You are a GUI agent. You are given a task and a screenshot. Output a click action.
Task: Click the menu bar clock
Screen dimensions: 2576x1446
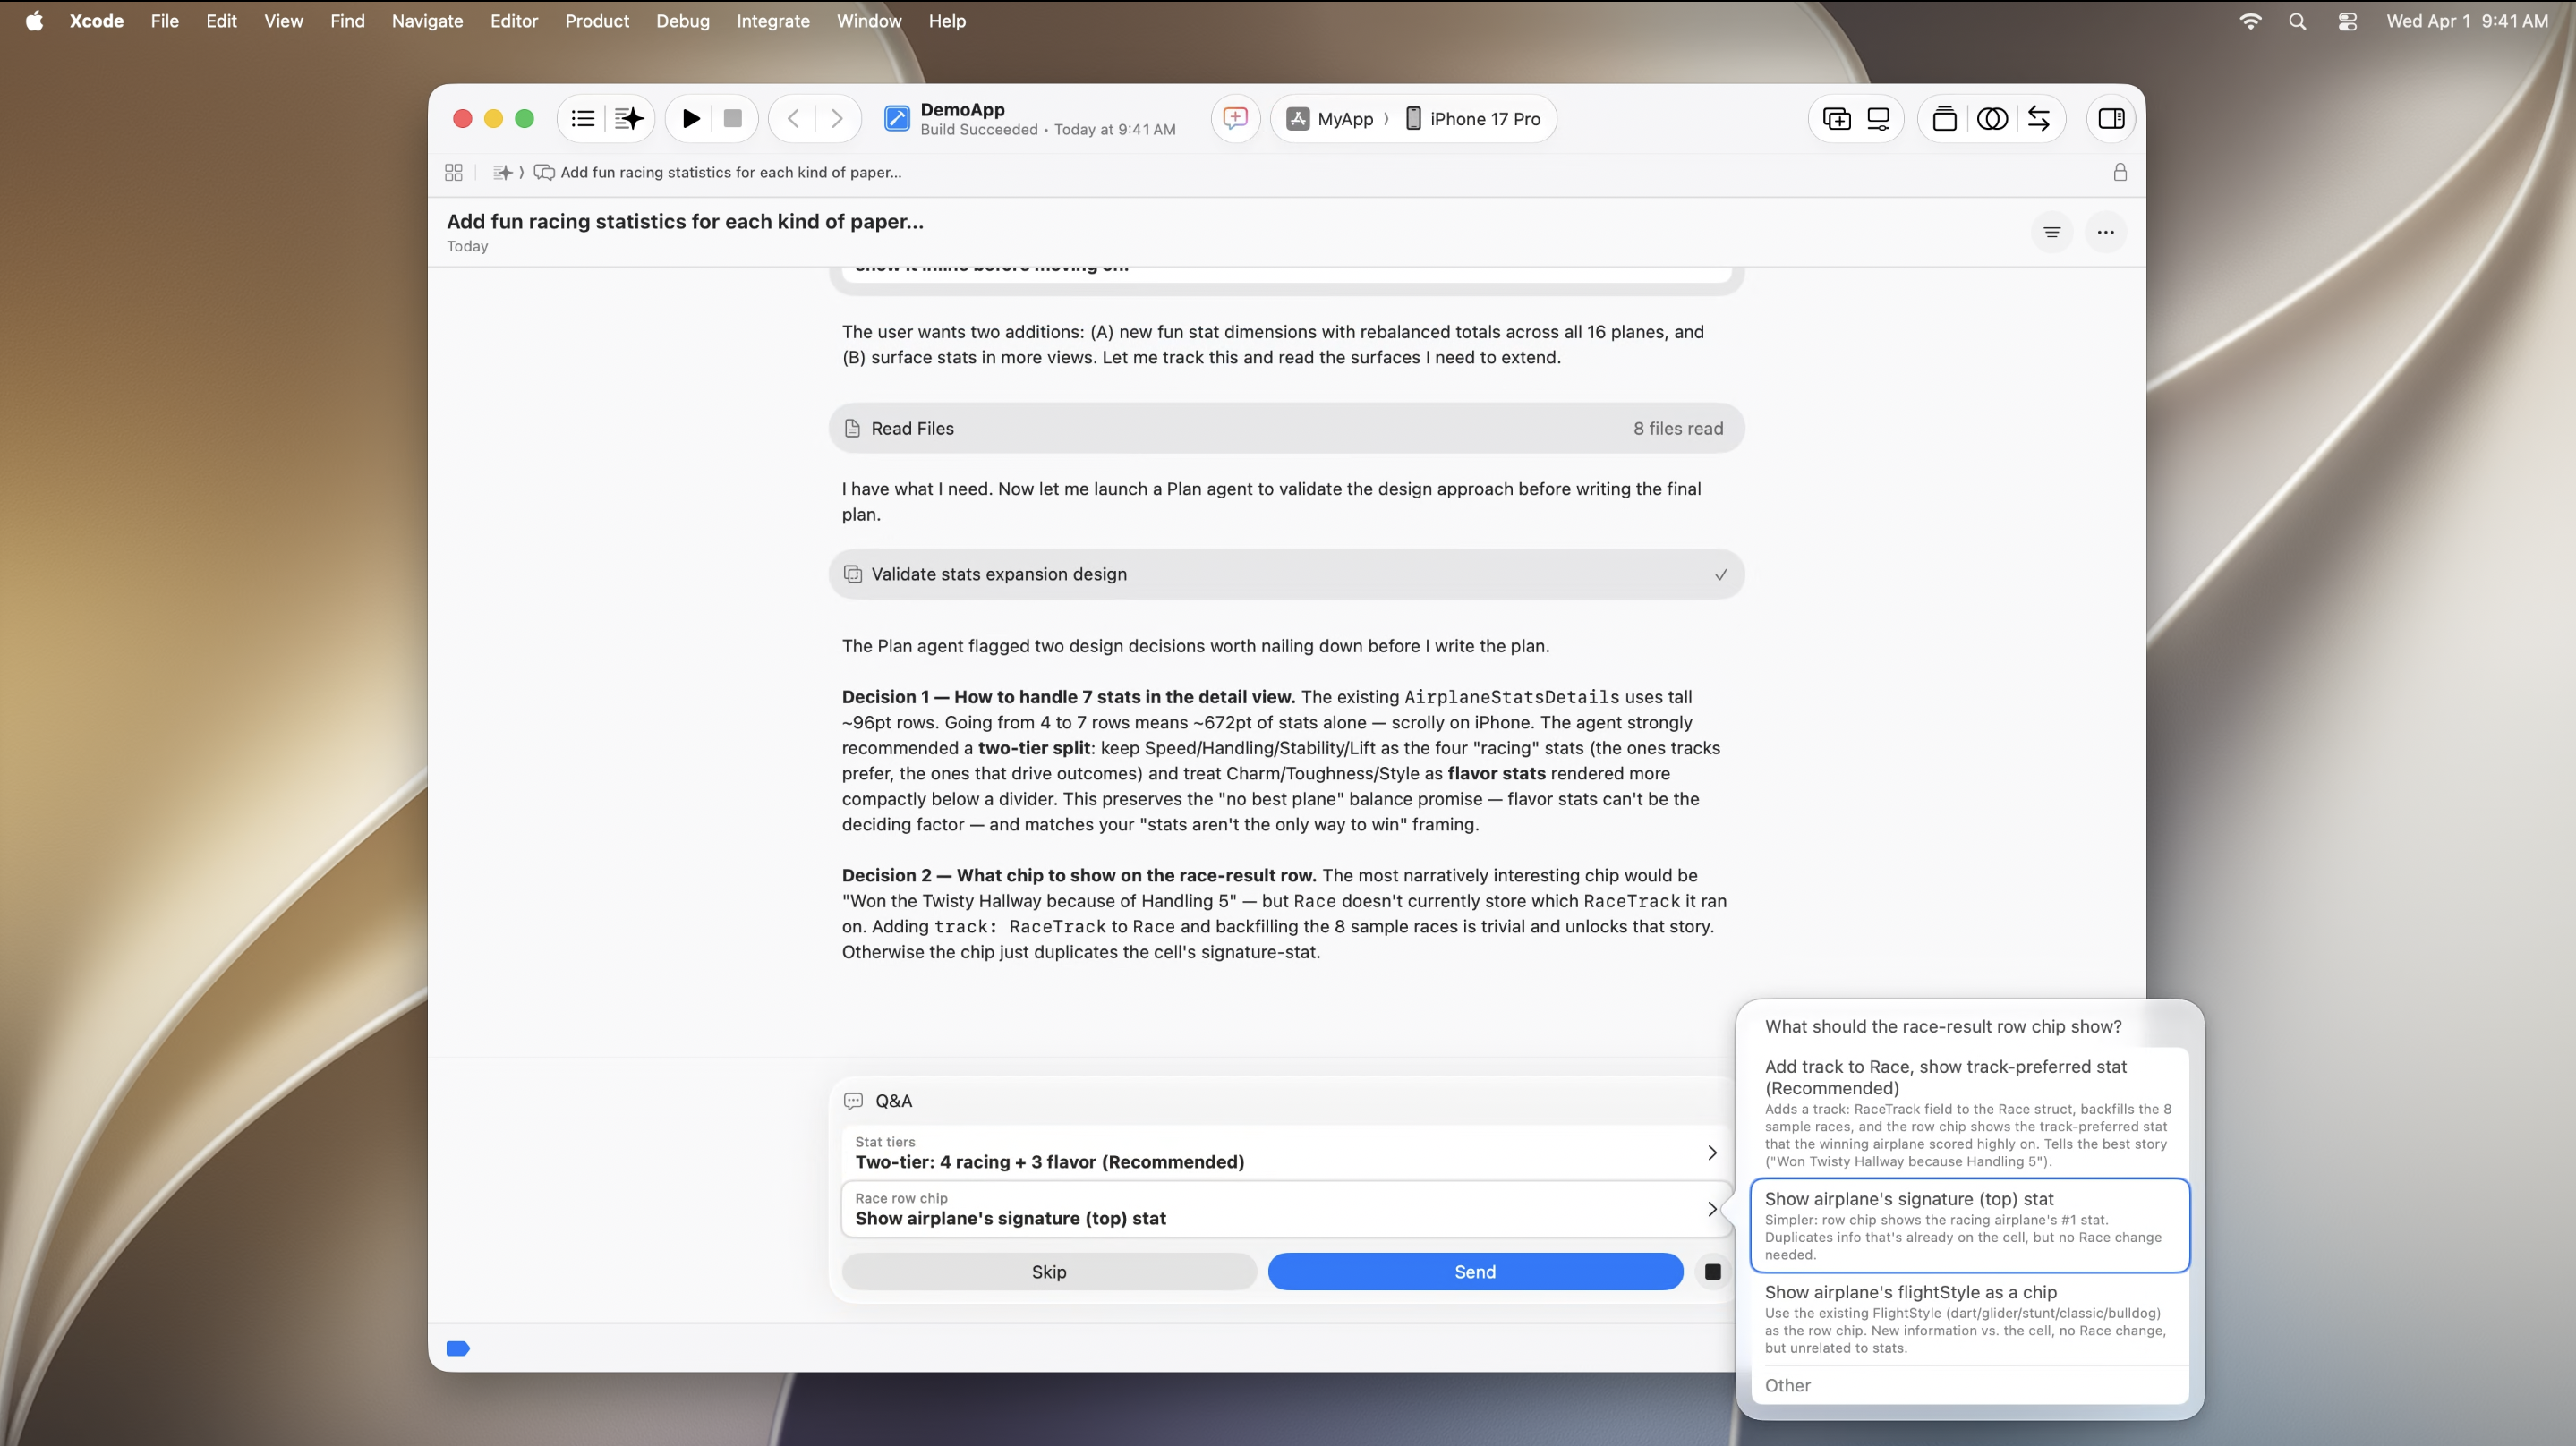pyautogui.click(x=2467, y=21)
